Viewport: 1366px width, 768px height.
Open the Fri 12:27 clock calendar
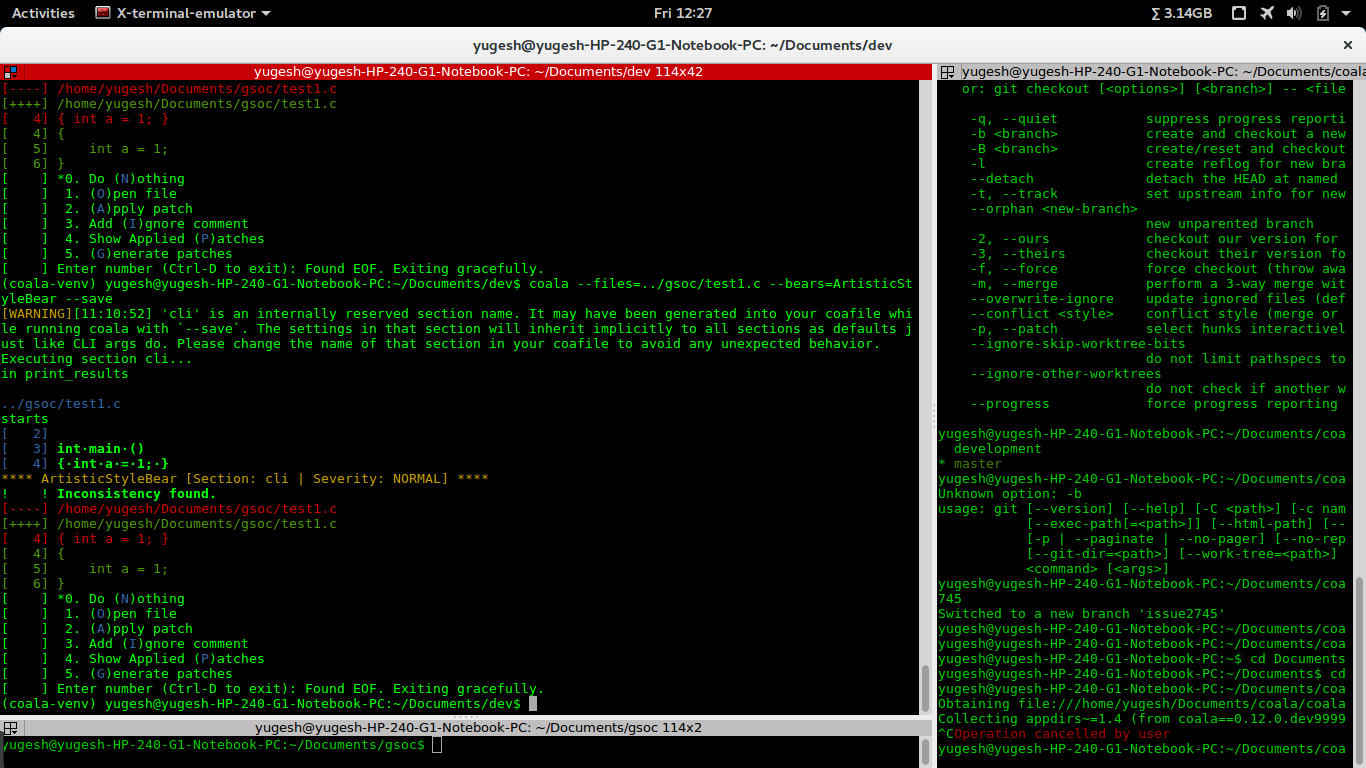[x=683, y=13]
